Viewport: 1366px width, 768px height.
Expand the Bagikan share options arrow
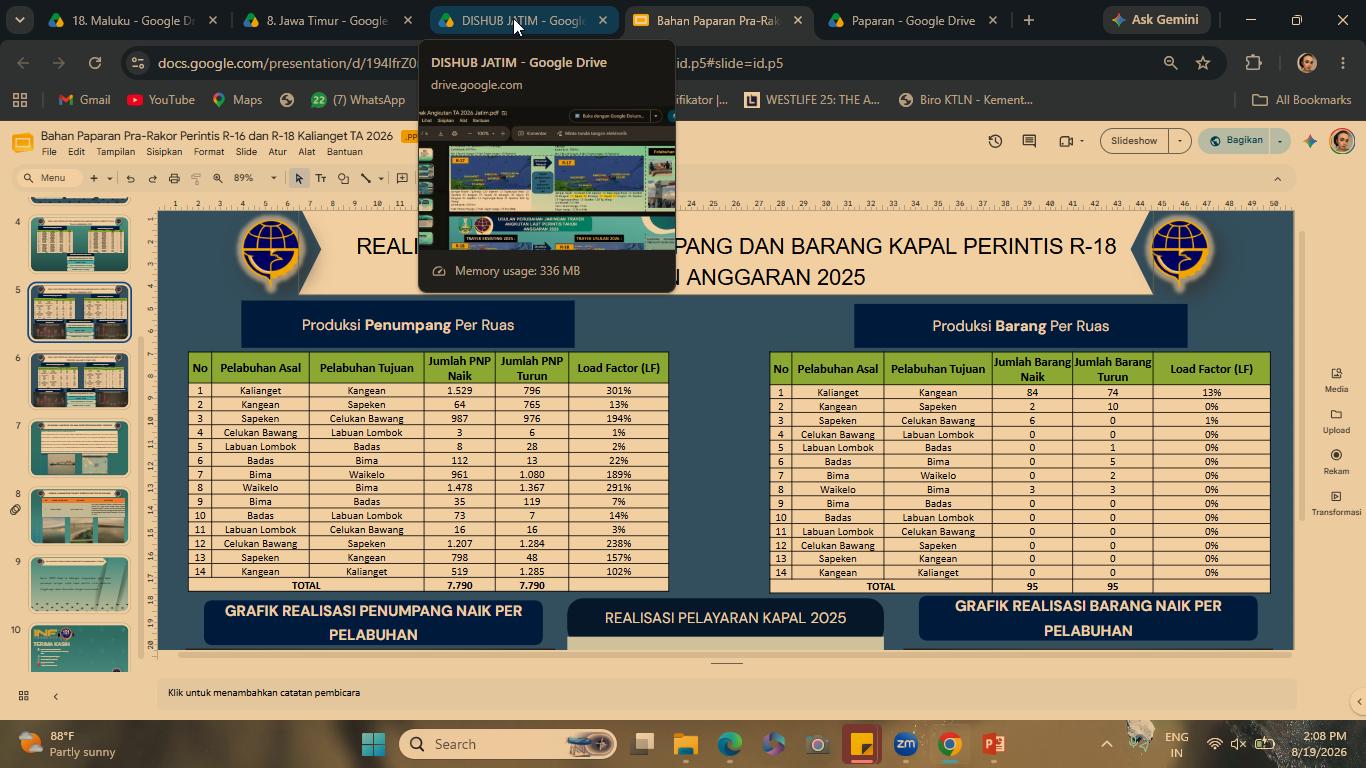[1279, 141]
